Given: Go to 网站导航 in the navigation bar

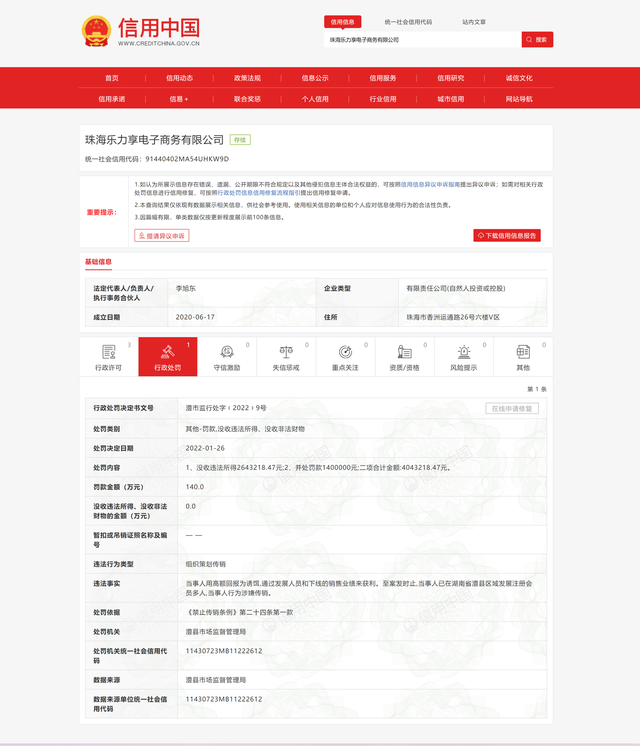Looking at the screenshot, I should 519,99.
